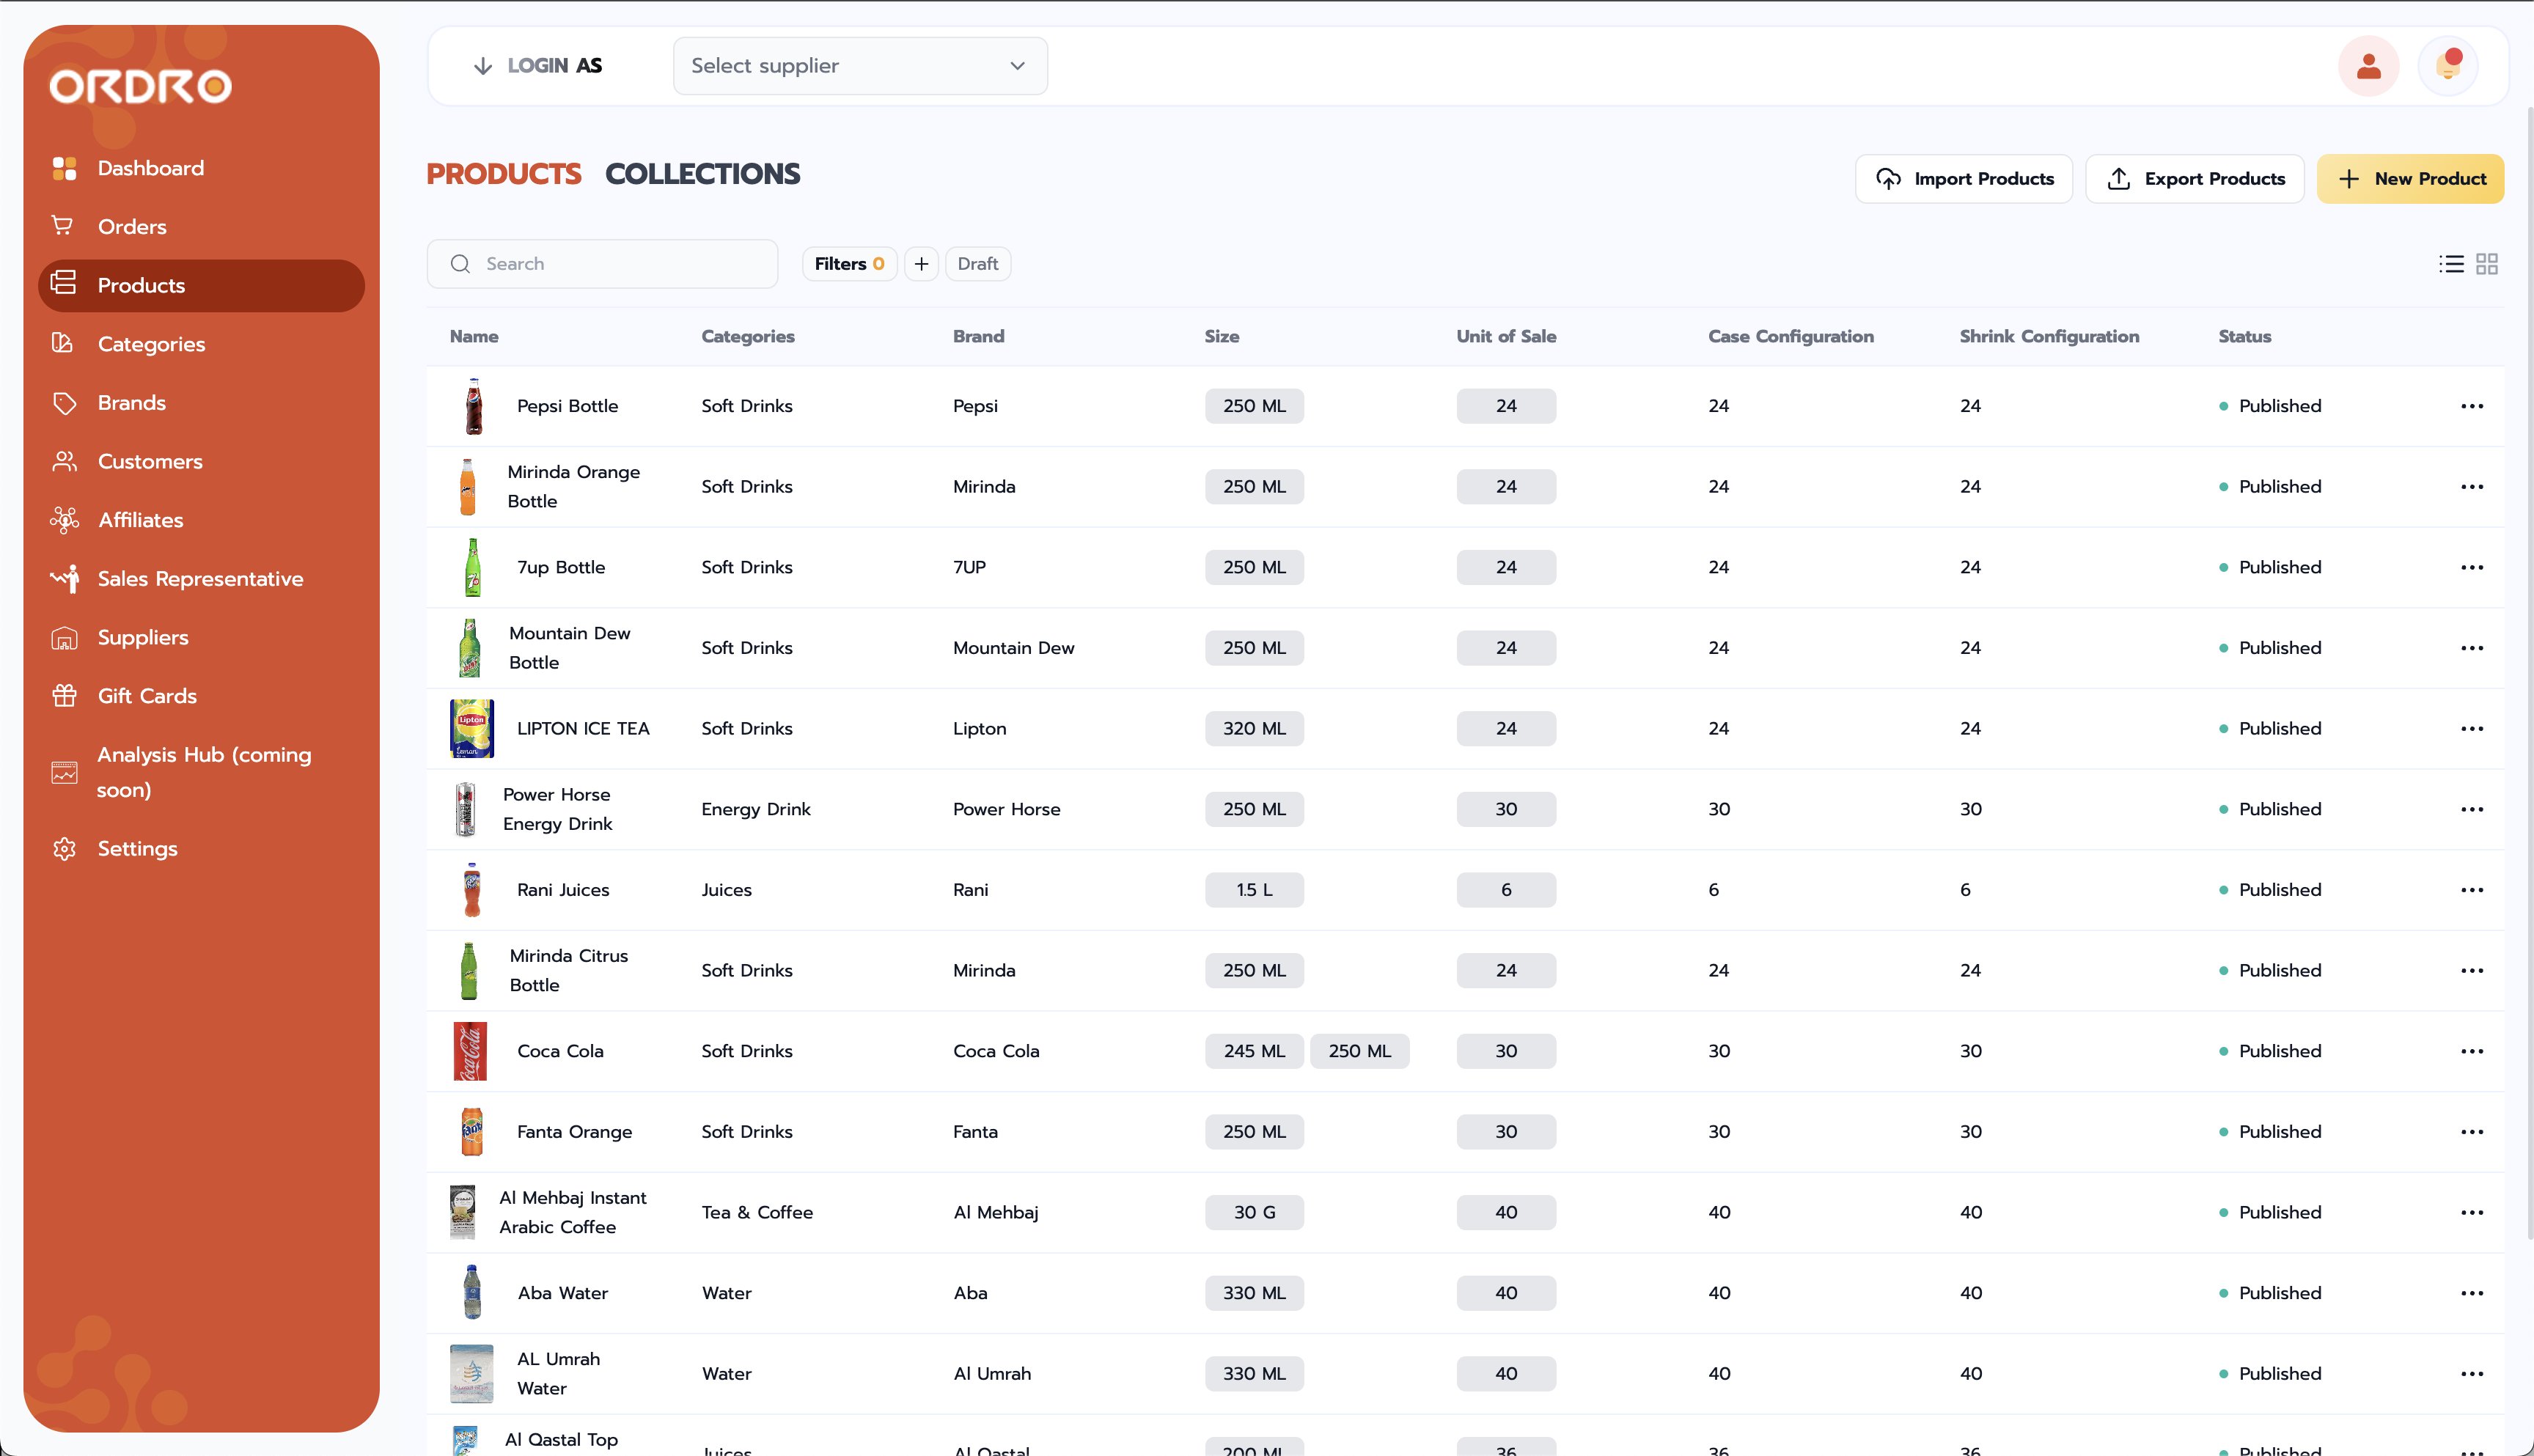Switch to the PRODUCTS tab

(504, 174)
